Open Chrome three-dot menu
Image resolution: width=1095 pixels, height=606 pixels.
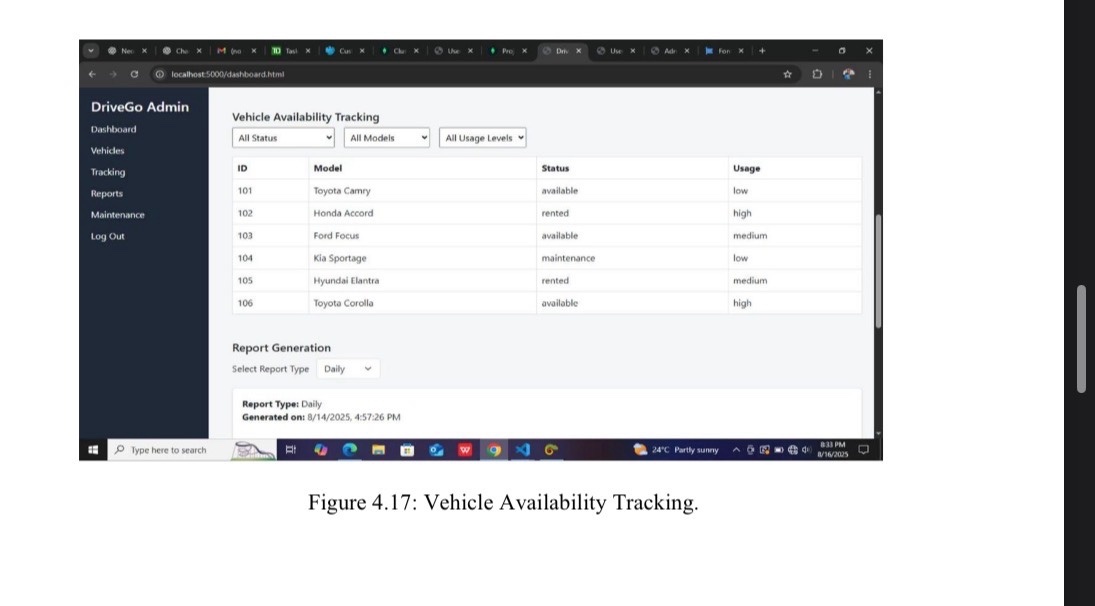point(868,74)
